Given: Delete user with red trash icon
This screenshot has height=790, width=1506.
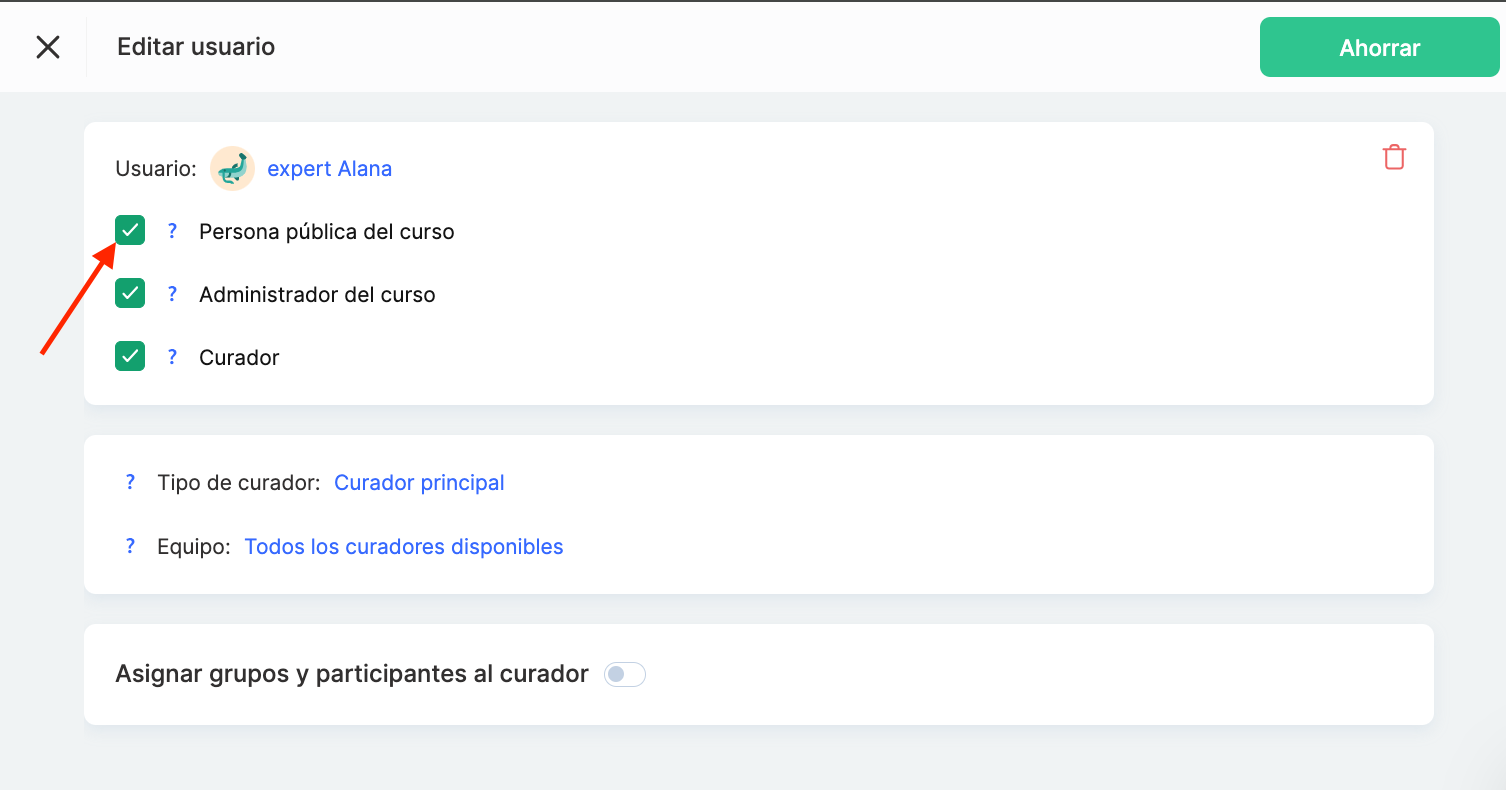Looking at the screenshot, I should click(x=1394, y=157).
